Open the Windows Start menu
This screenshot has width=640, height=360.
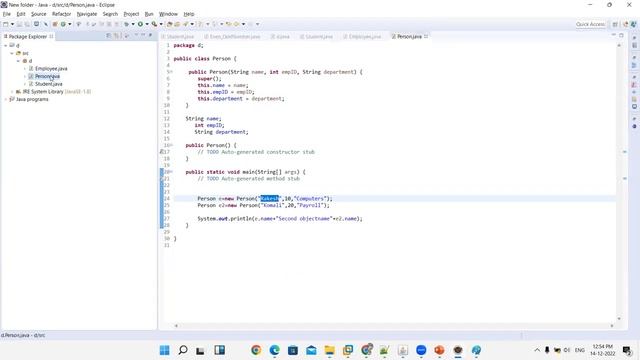(164, 350)
